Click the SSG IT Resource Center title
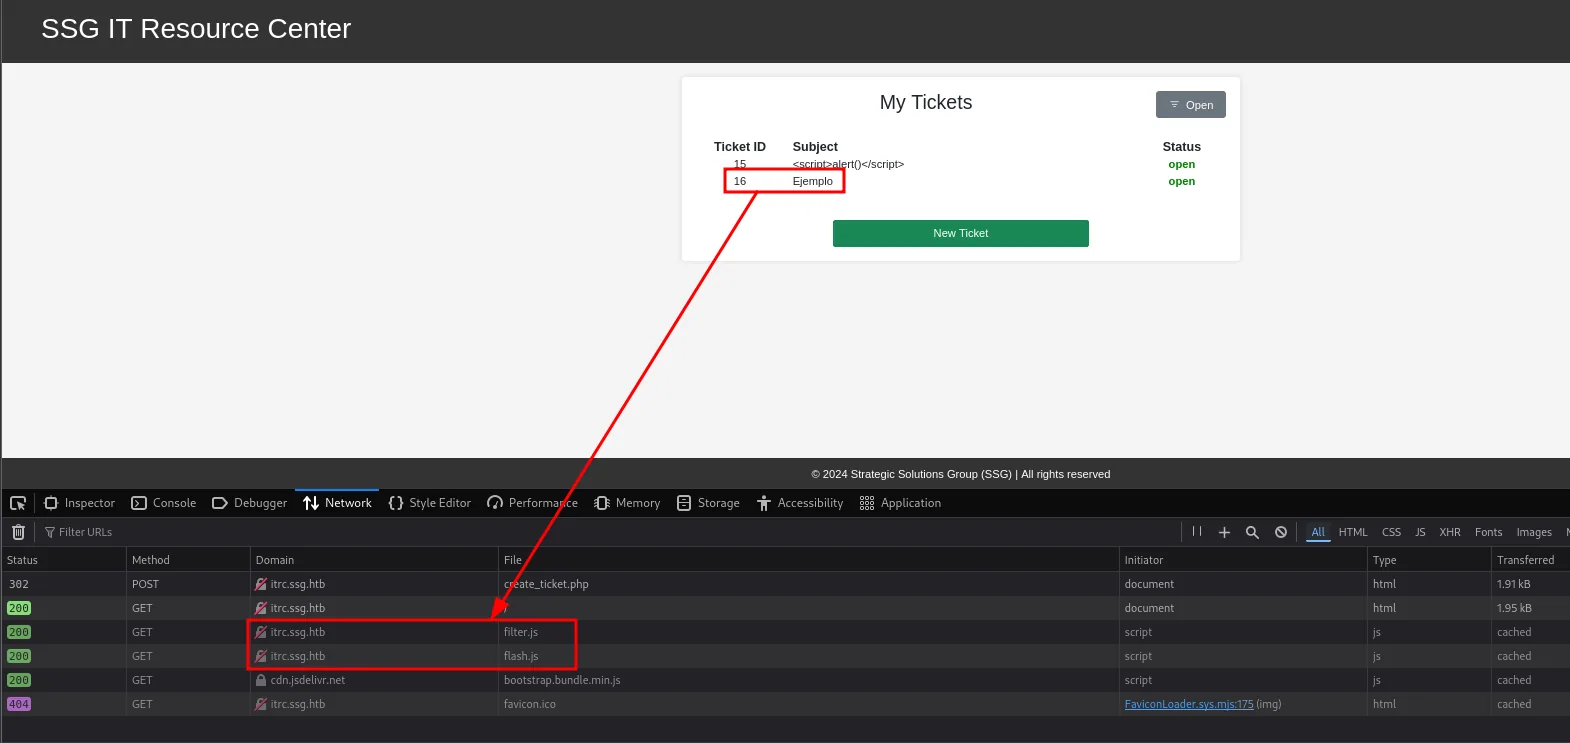 click(196, 29)
